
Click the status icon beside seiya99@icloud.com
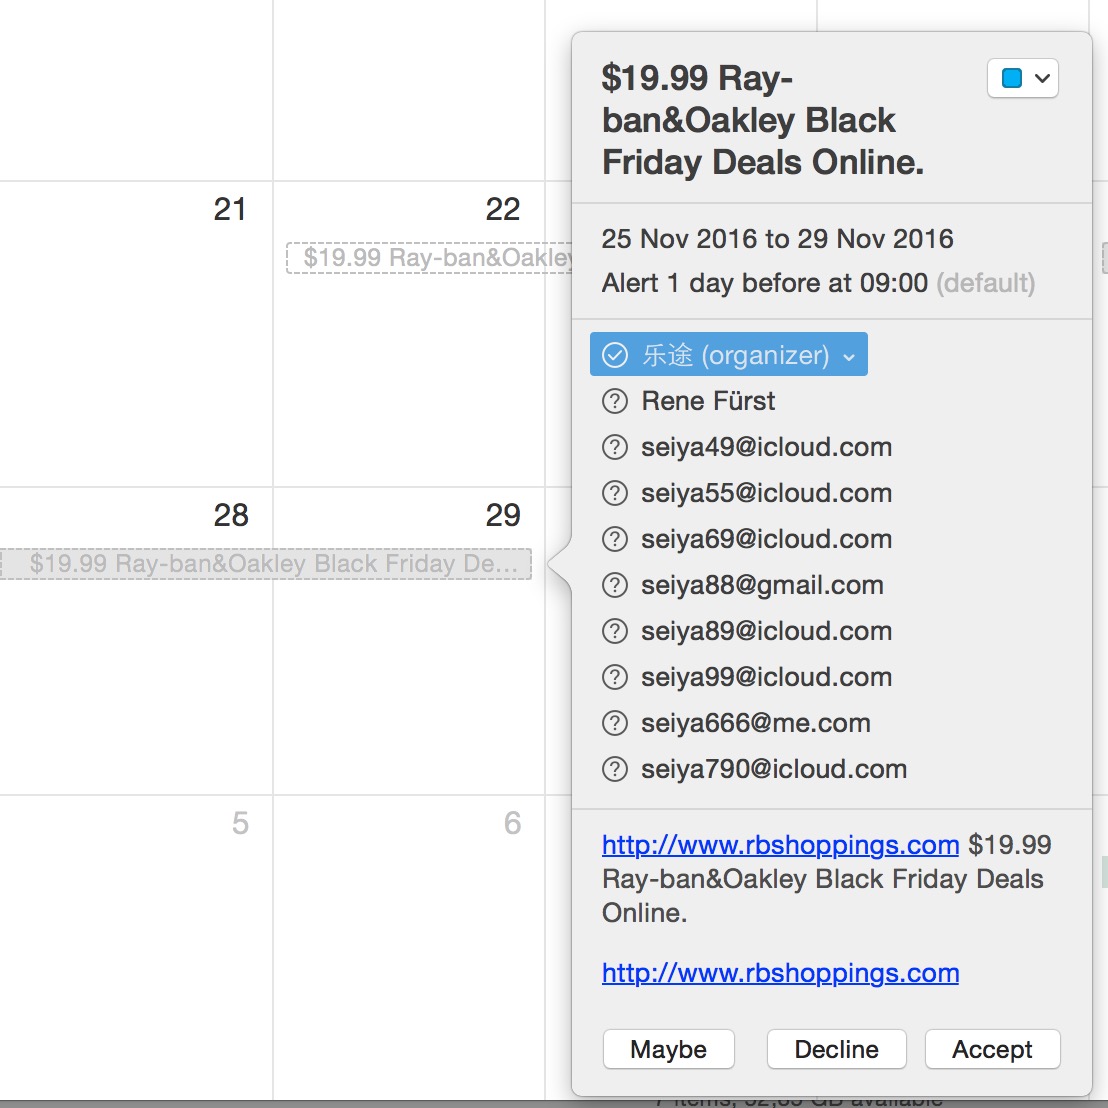coord(614,678)
